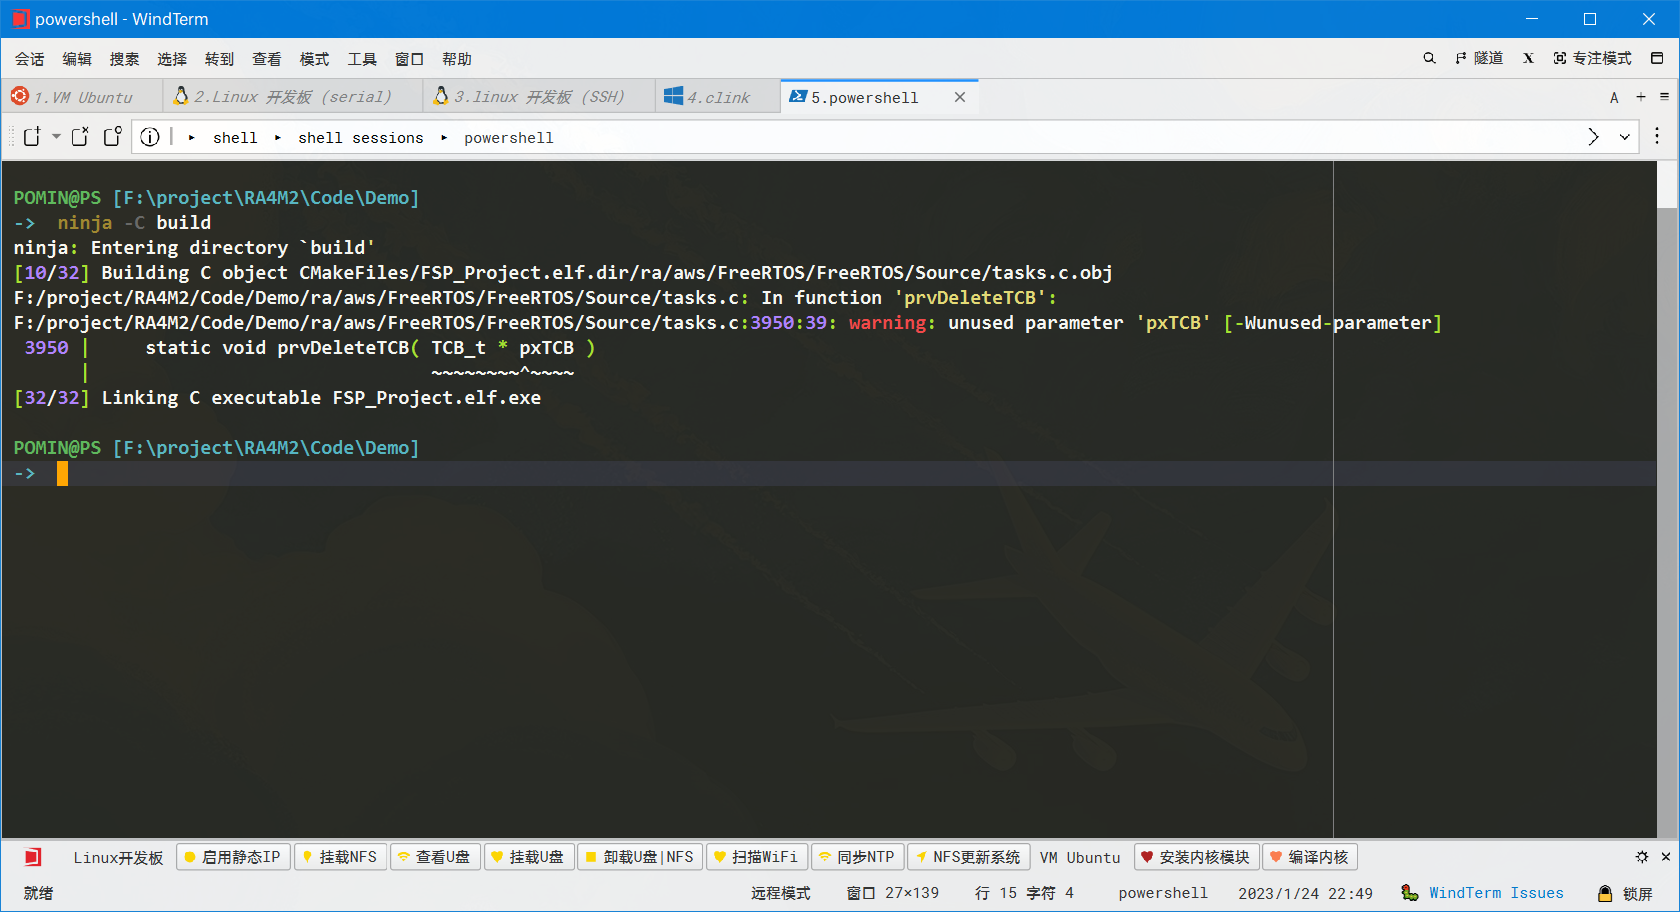Click powershell label in status bar
1680x912 pixels.
coord(1163,893)
